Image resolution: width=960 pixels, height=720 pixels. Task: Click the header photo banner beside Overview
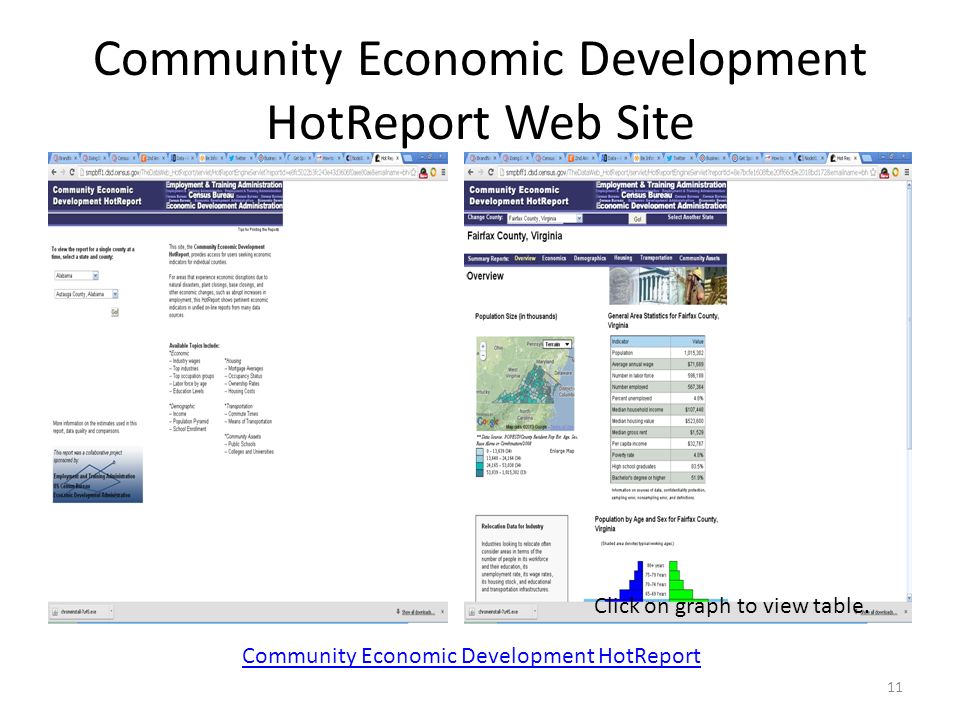click(x=668, y=286)
